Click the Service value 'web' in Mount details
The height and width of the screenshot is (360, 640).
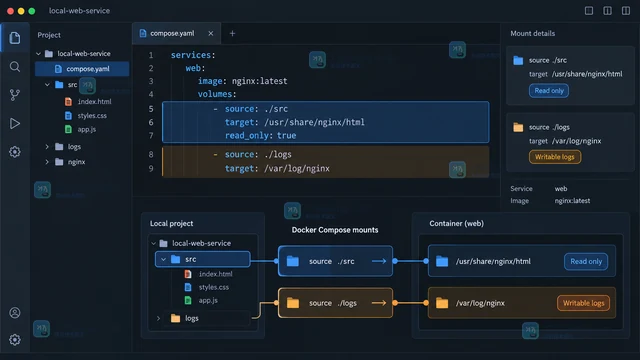point(561,189)
